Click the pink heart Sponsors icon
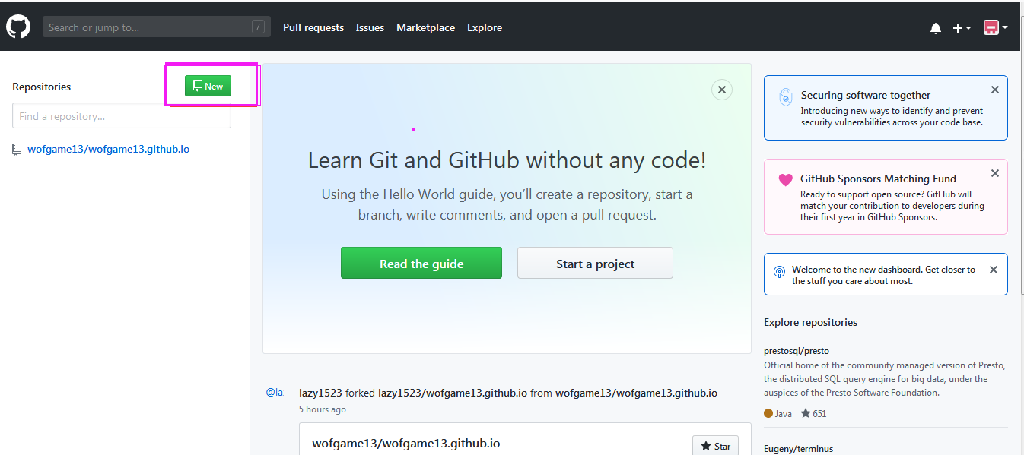 [786, 180]
